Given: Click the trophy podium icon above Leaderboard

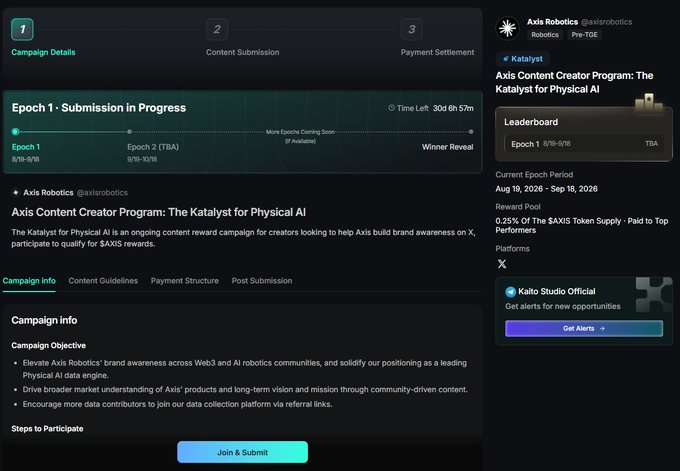Looking at the screenshot, I should coord(649,103).
